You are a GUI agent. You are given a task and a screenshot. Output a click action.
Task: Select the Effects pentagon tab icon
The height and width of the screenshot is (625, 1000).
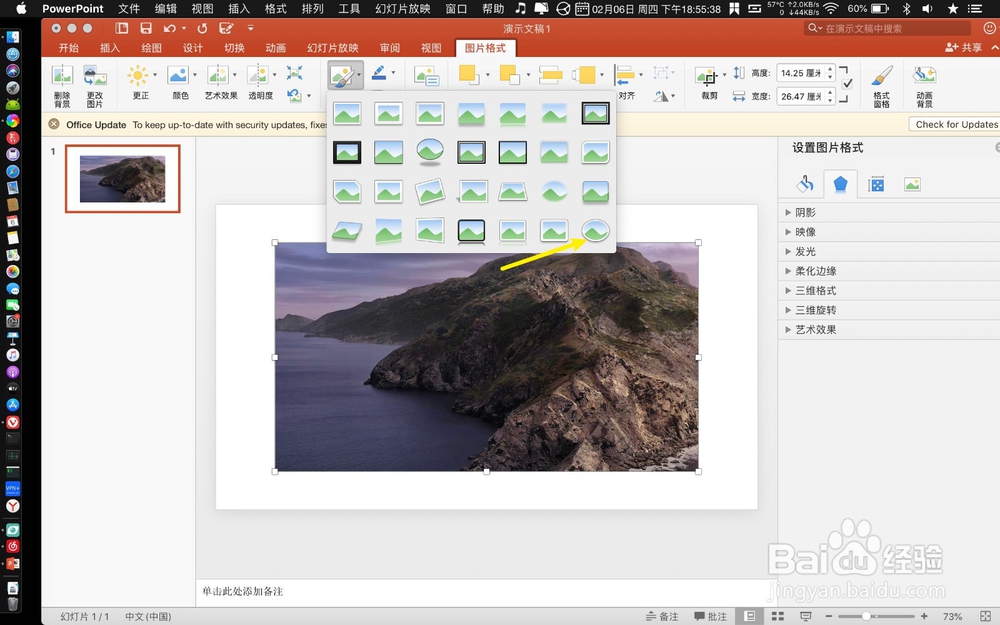click(841, 184)
